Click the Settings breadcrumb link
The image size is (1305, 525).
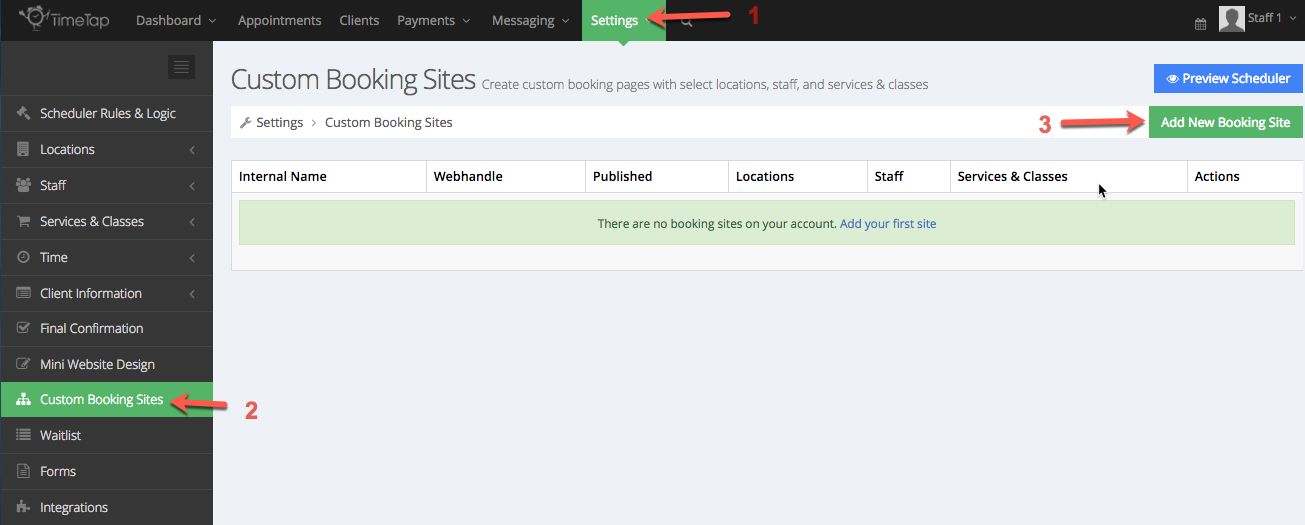(x=279, y=122)
